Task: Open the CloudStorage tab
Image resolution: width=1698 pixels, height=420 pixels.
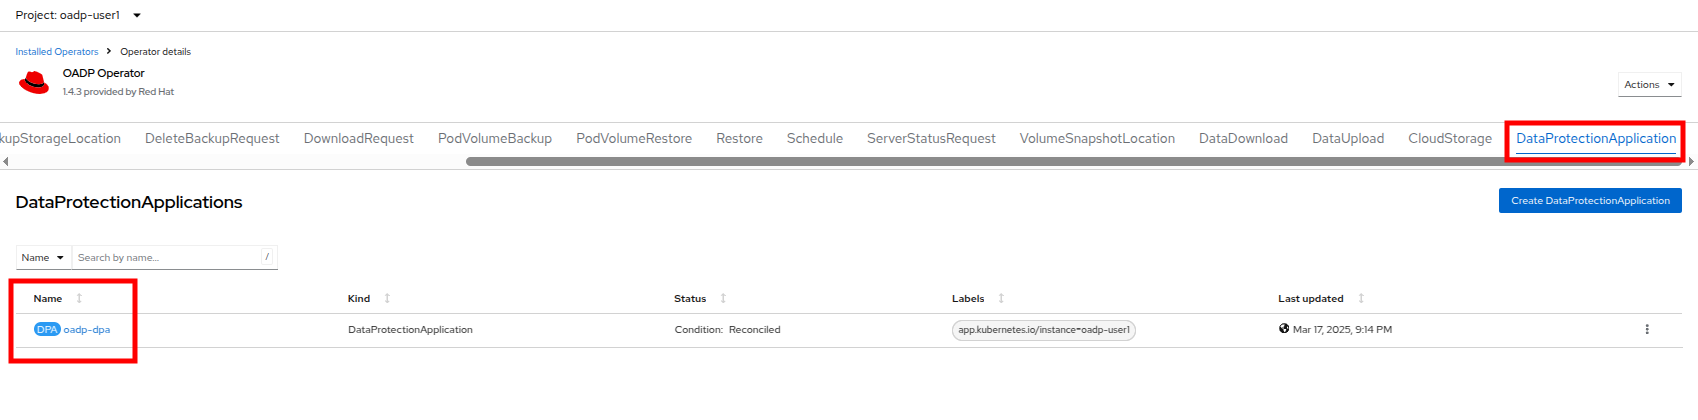Action: coord(1450,138)
